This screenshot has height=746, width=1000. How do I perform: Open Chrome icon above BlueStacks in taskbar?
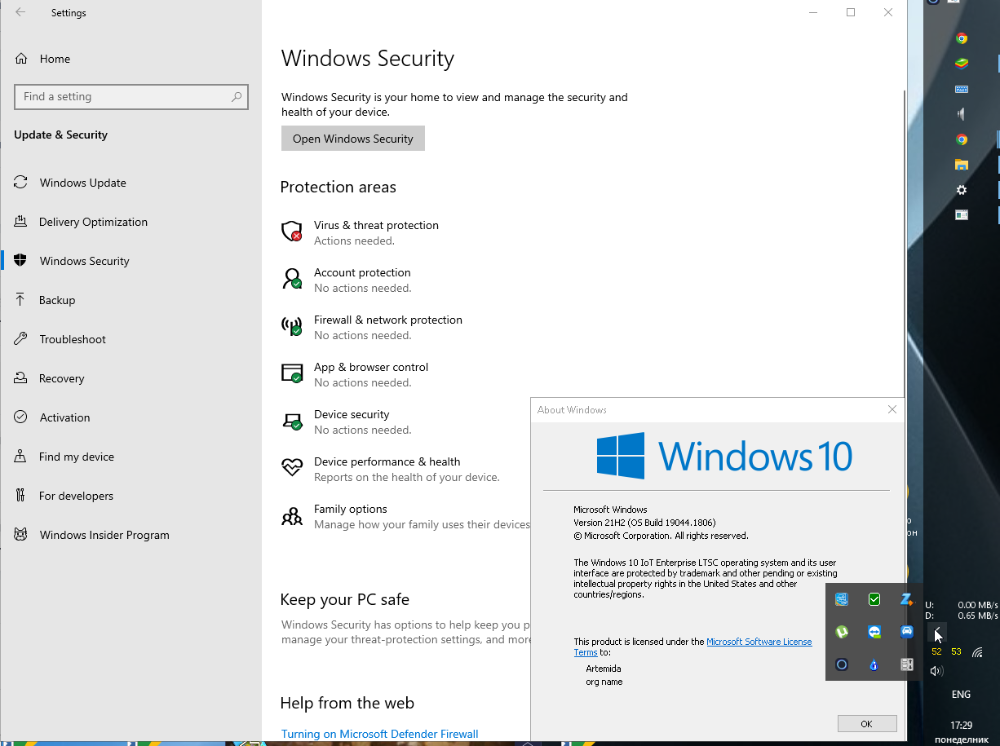coord(961,38)
